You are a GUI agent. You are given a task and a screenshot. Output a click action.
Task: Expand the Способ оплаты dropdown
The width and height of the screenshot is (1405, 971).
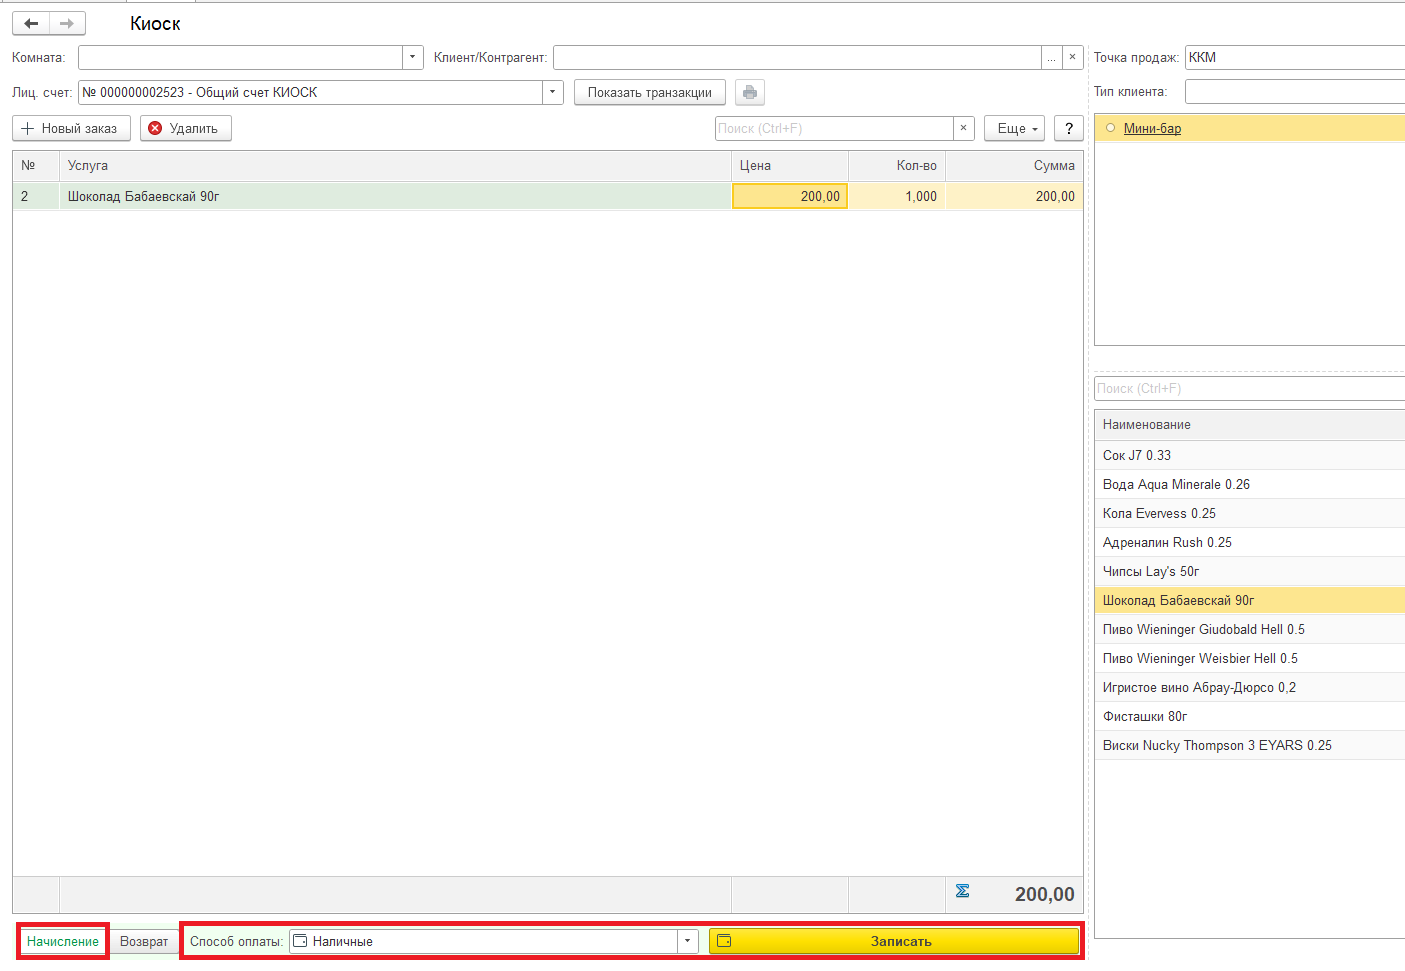pos(687,941)
